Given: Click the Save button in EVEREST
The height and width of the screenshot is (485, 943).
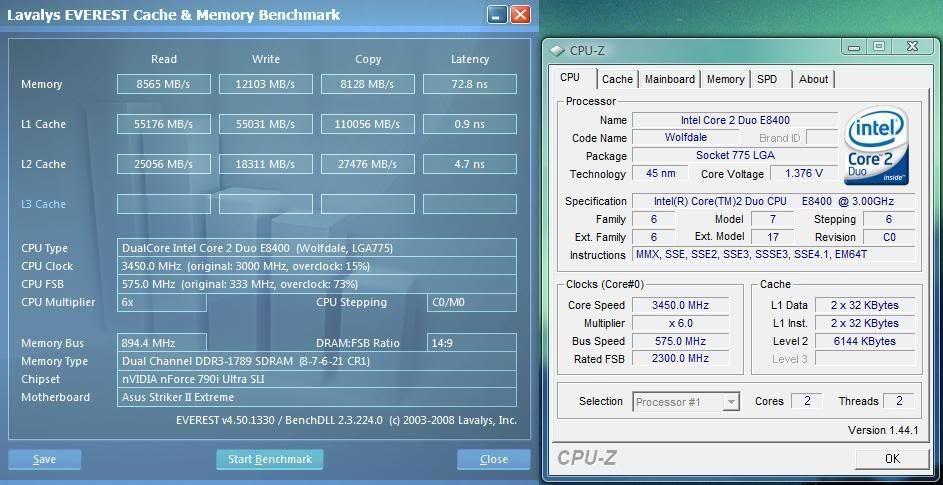Looking at the screenshot, I should (x=44, y=459).
